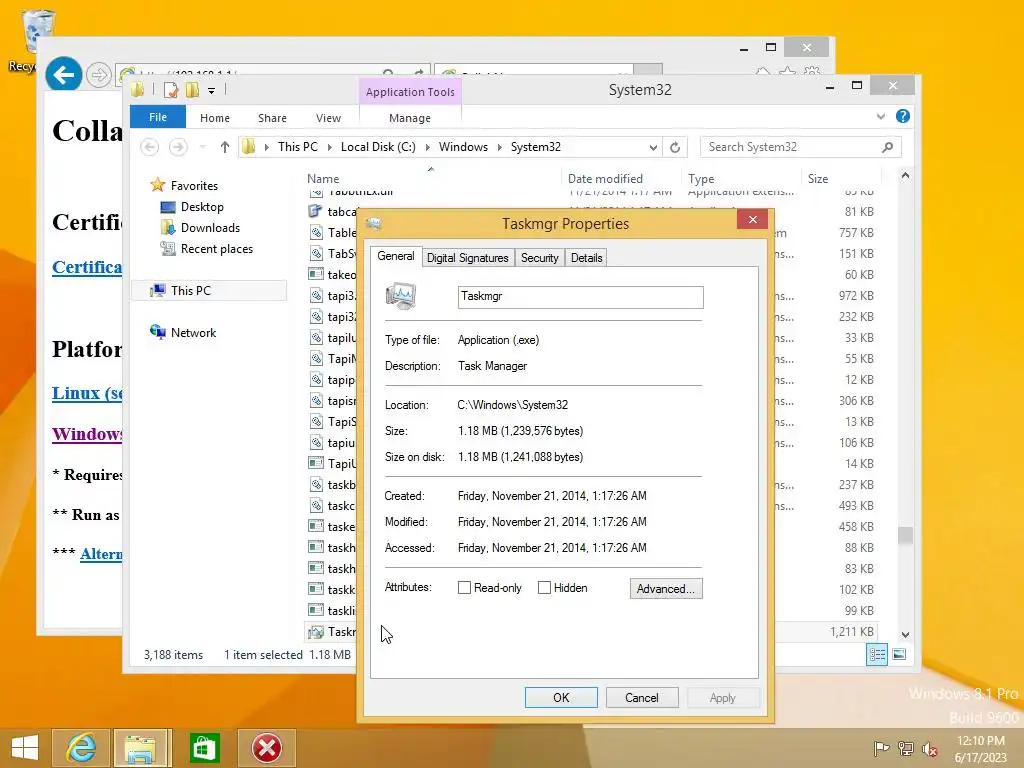
Task: Click the search magnifier icon
Action: [888, 147]
